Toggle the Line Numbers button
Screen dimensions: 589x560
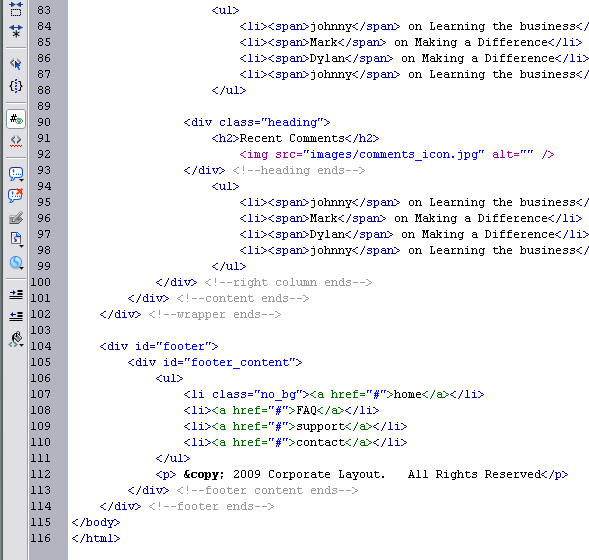16,119
